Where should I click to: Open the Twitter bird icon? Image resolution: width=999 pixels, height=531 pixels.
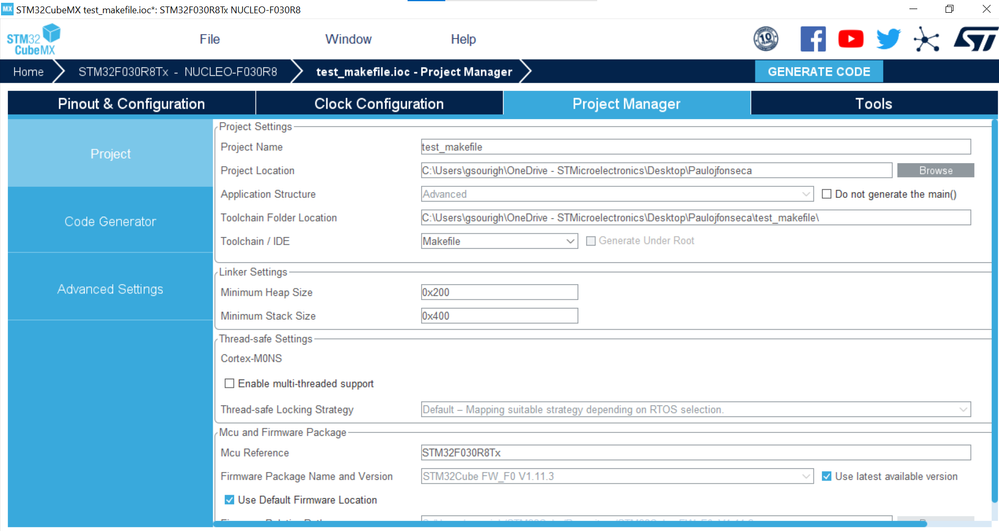pos(888,39)
